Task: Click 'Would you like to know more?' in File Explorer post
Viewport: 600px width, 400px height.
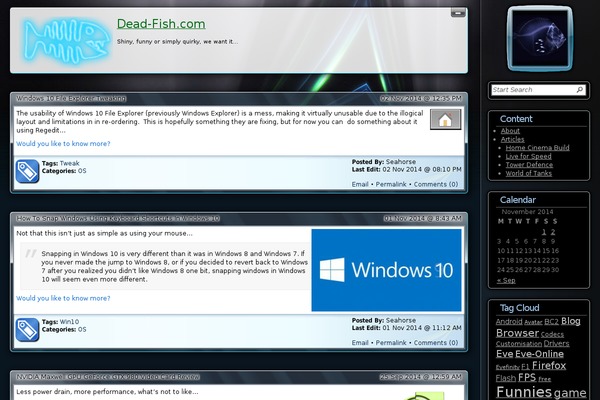Action: tap(63, 144)
